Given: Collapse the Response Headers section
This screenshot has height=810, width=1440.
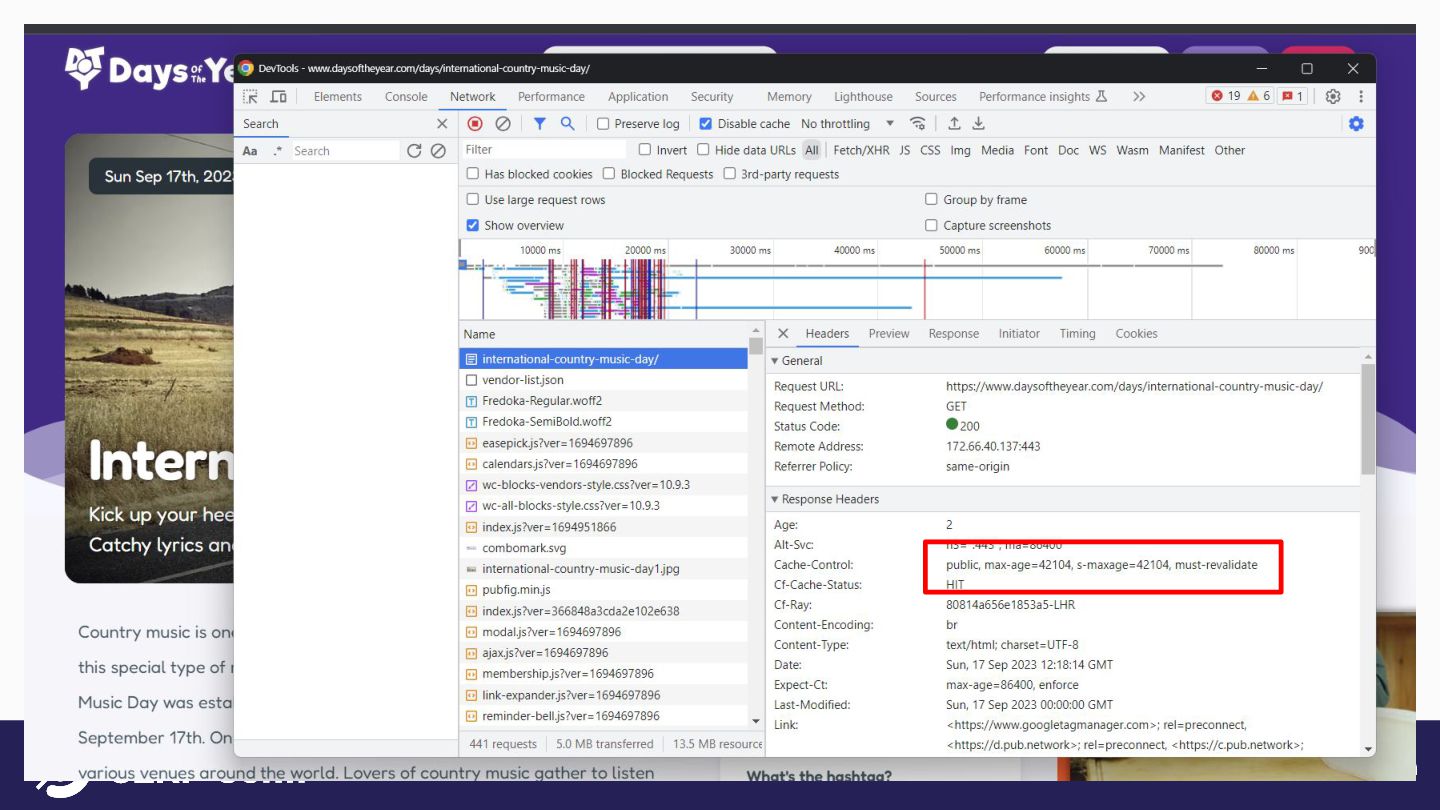Looking at the screenshot, I should click(x=775, y=499).
